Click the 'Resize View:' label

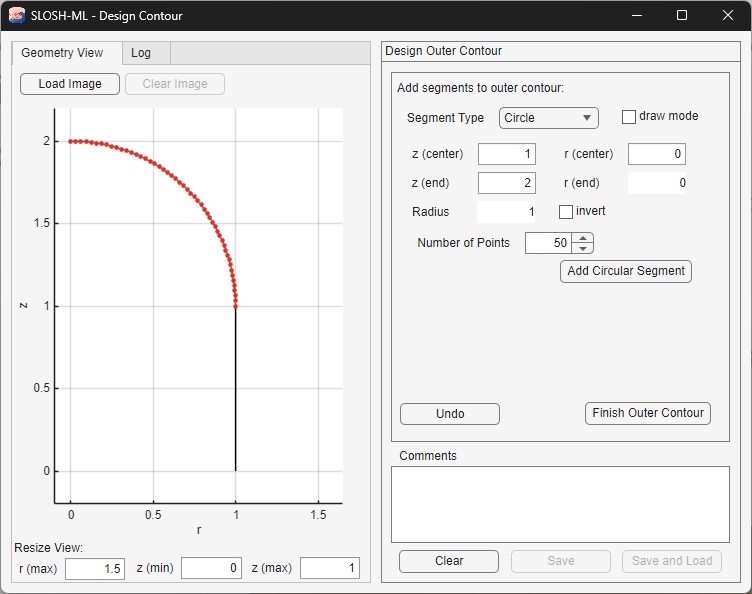click(x=48, y=547)
